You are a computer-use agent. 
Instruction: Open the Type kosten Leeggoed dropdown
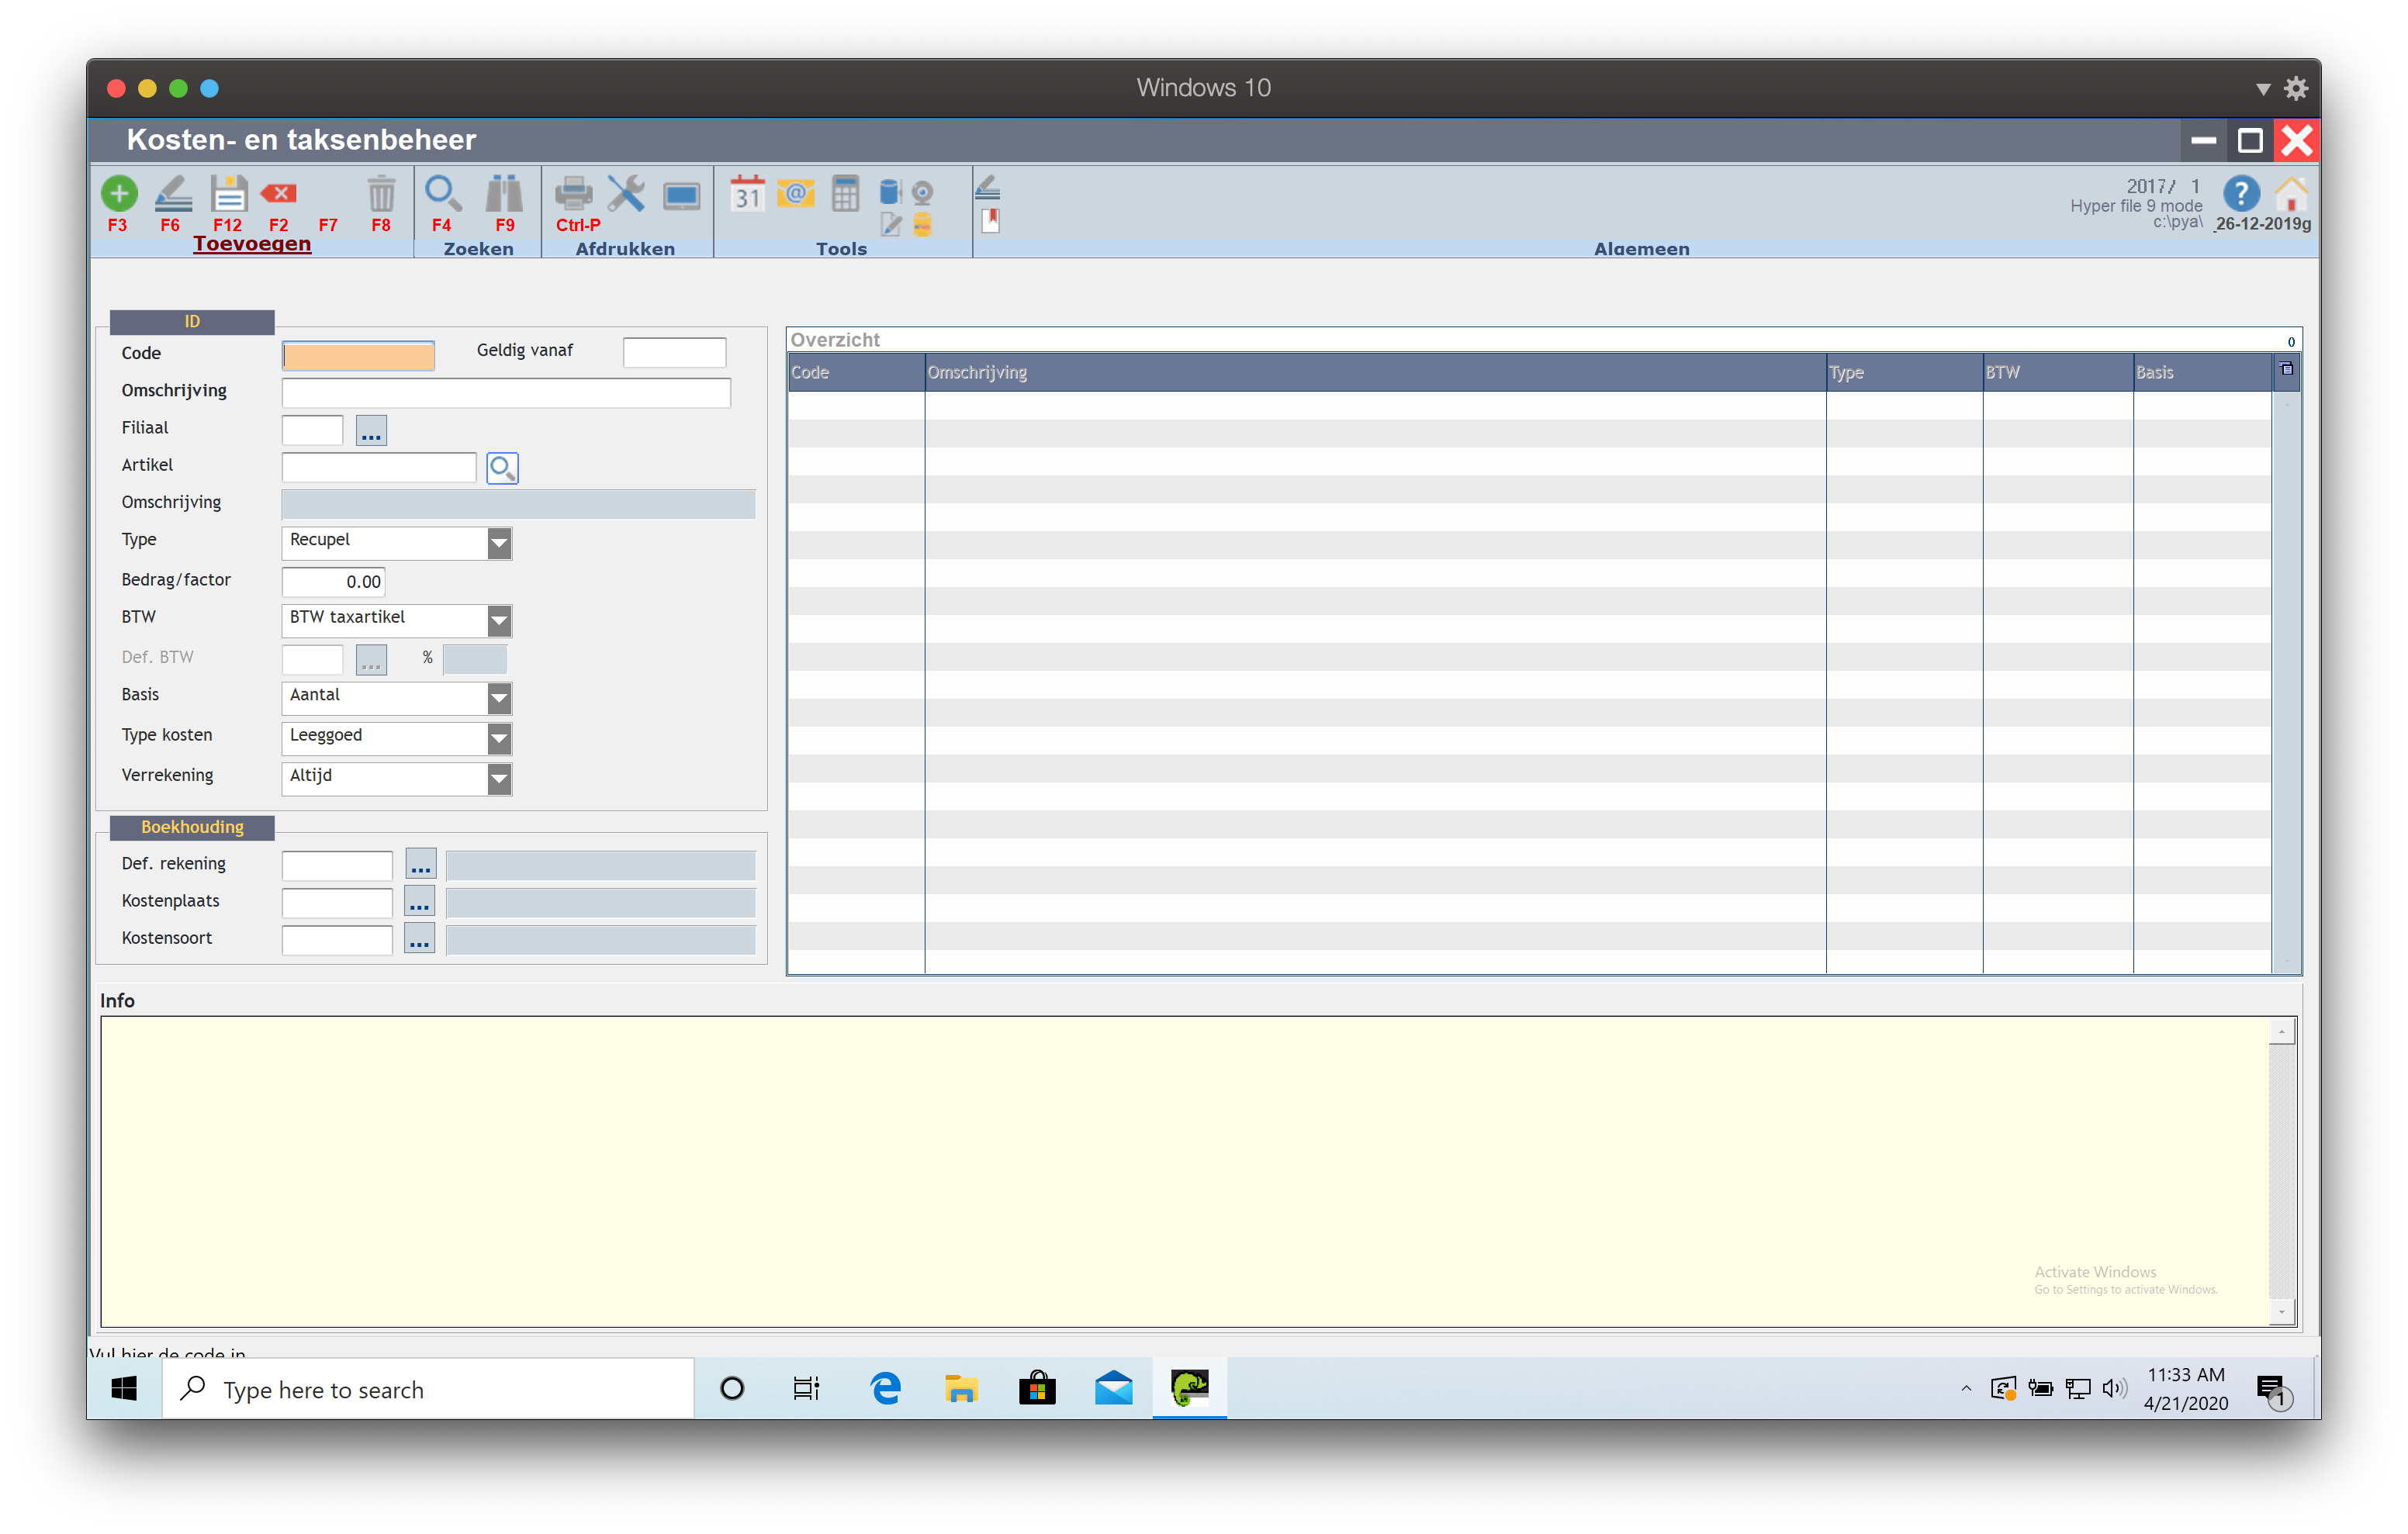[499, 739]
